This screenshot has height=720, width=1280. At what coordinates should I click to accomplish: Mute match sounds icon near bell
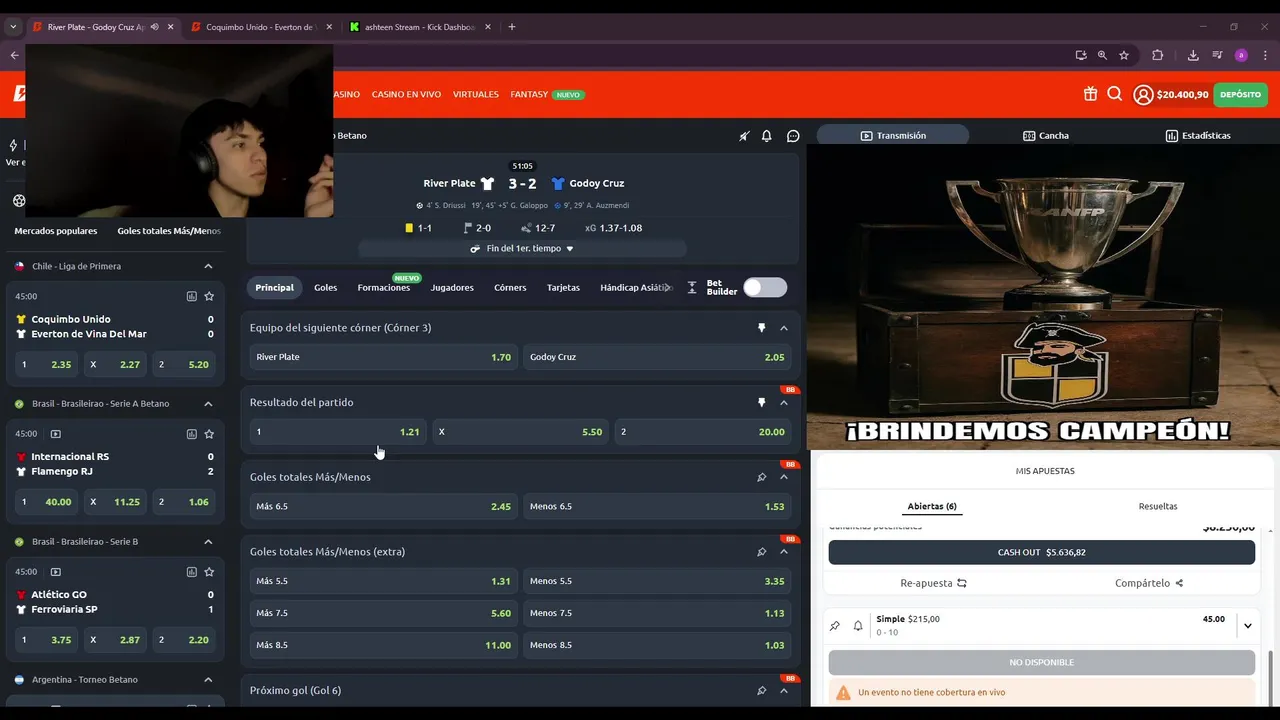coord(744,136)
